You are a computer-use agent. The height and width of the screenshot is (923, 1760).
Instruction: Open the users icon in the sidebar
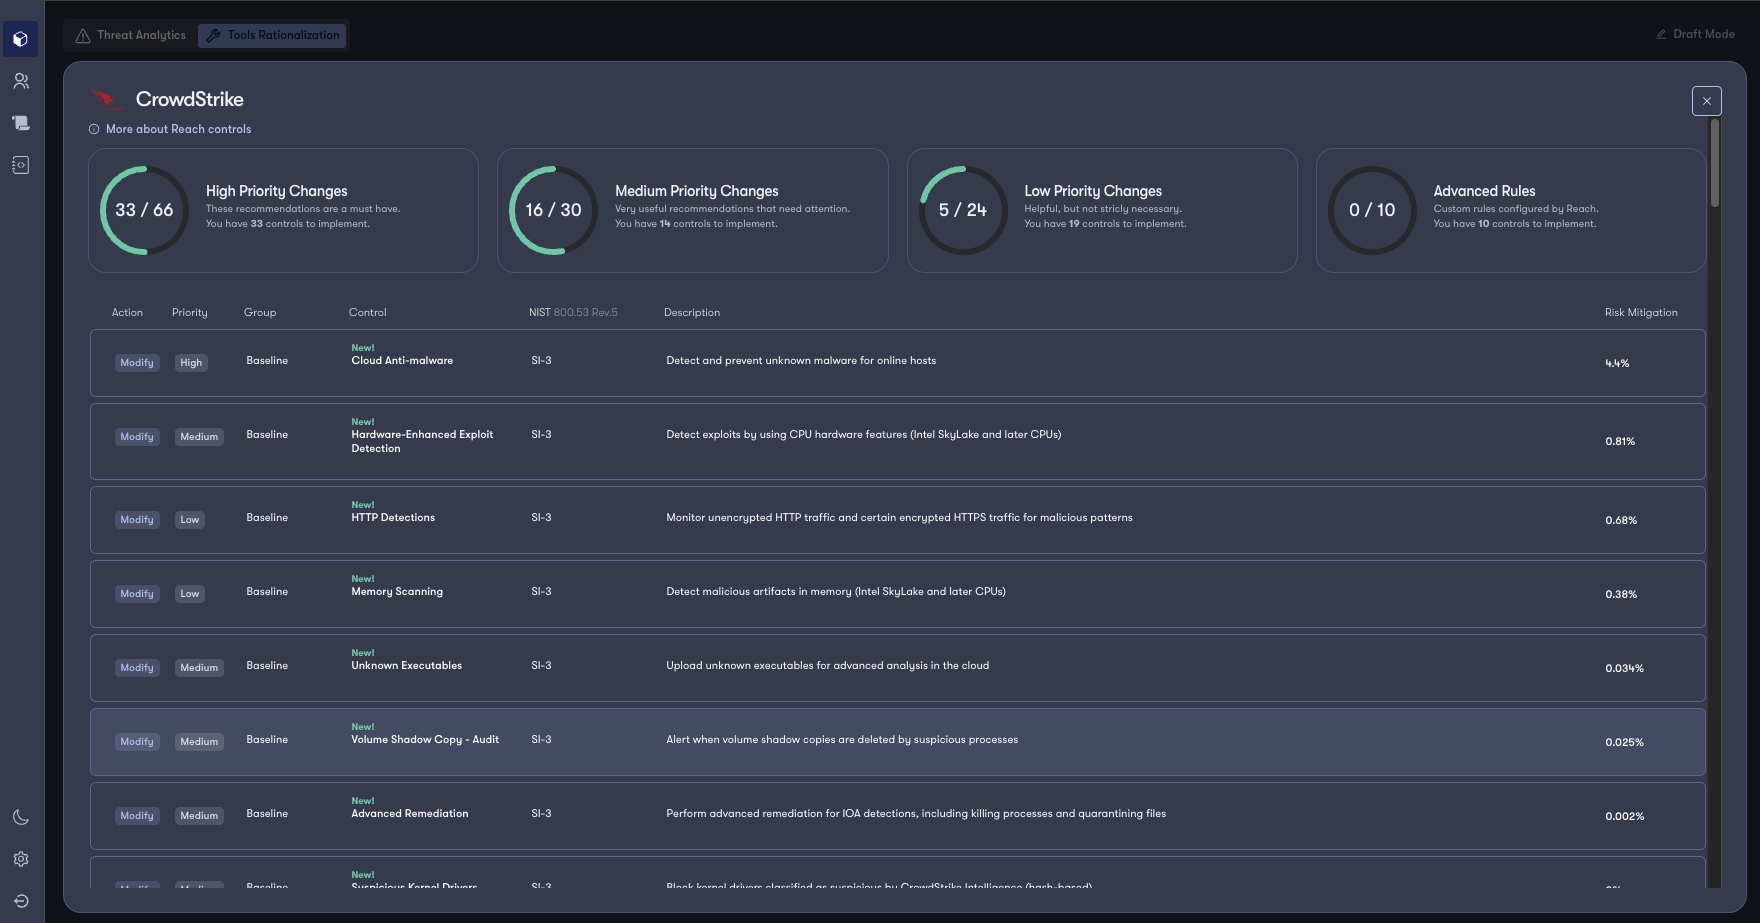click(21, 81)
